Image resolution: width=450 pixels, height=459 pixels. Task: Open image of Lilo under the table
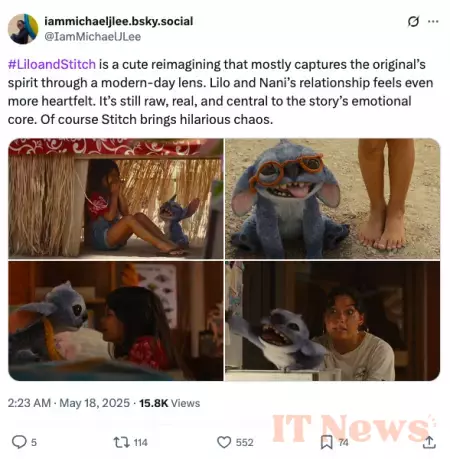point(116,198)
